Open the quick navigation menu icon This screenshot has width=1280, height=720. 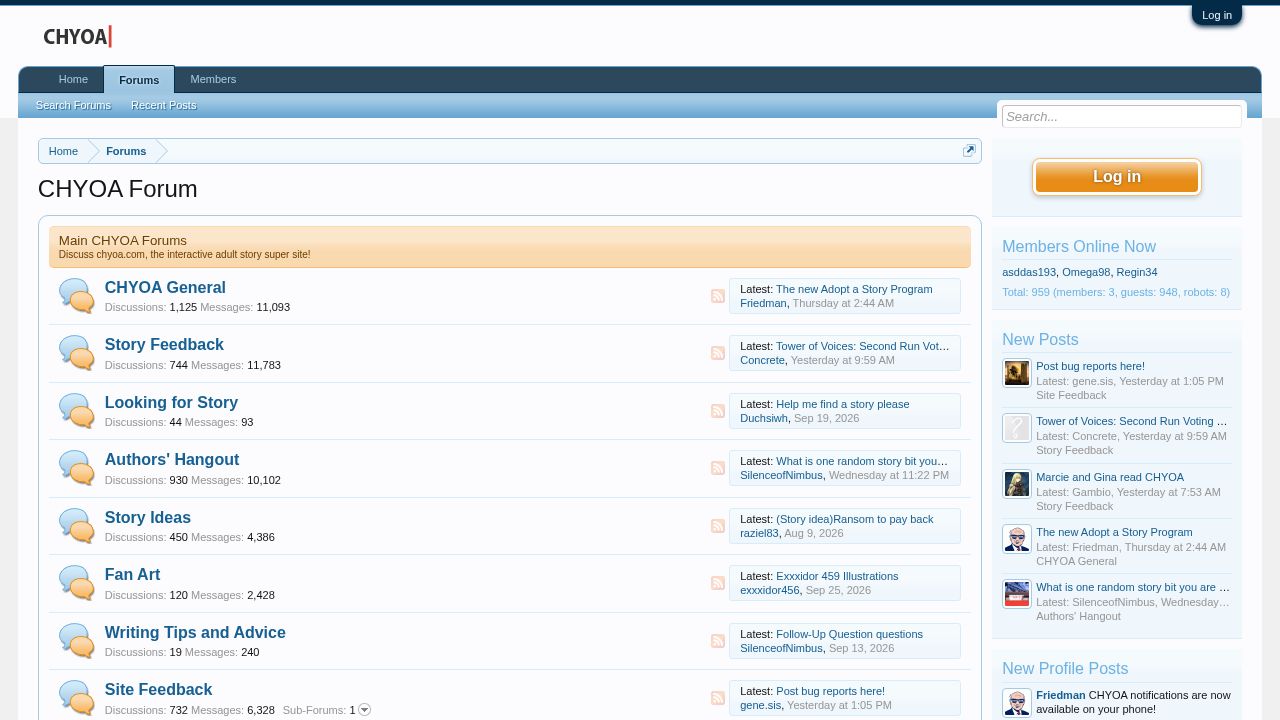pyautogui.click(x=969, y=151)
